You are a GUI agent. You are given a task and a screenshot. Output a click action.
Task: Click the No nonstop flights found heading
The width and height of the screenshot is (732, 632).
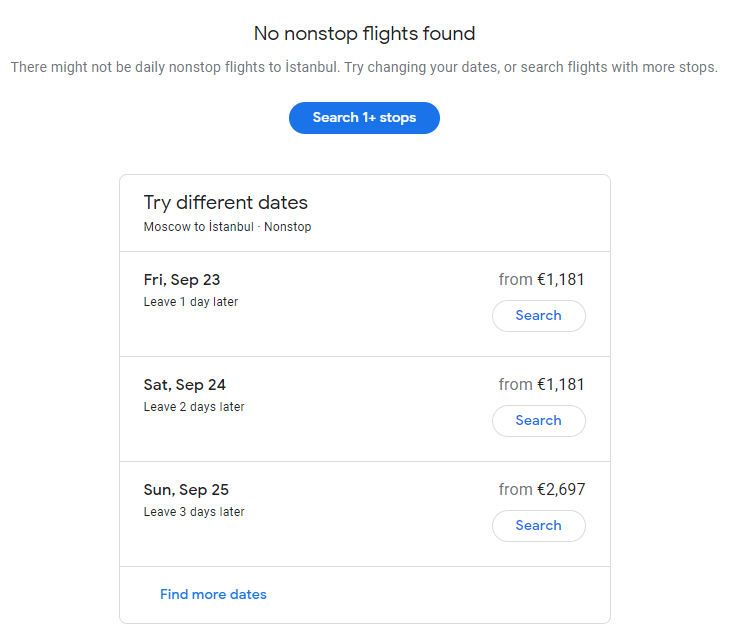[x=364, y=34]
